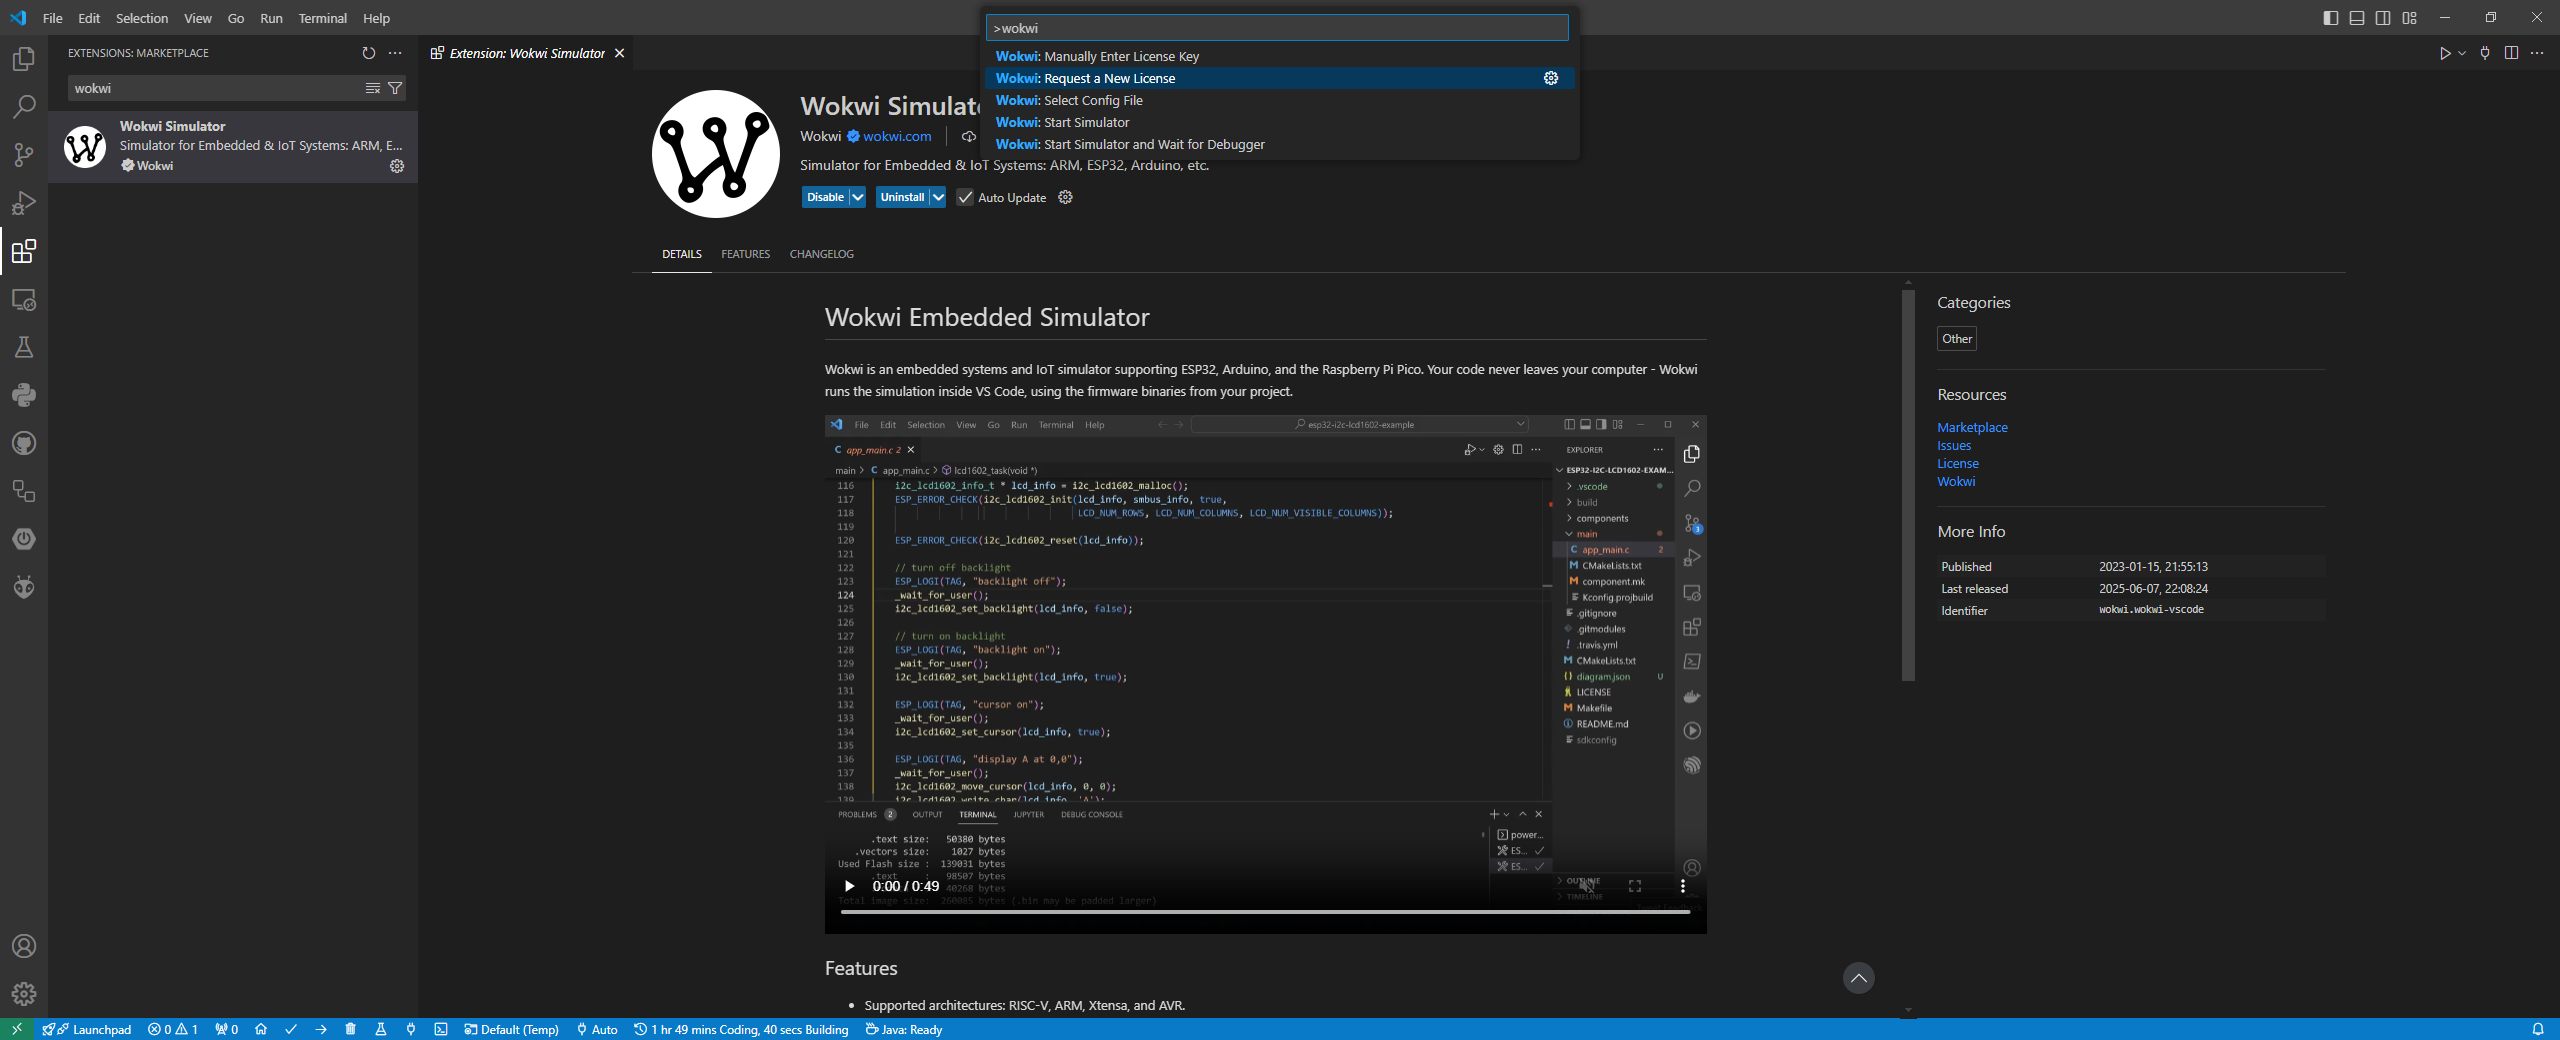Open the GitHub activity bar view
Image resolution: width=2560 pixels, height=1040 pixels.
click(x=24, y=443)
